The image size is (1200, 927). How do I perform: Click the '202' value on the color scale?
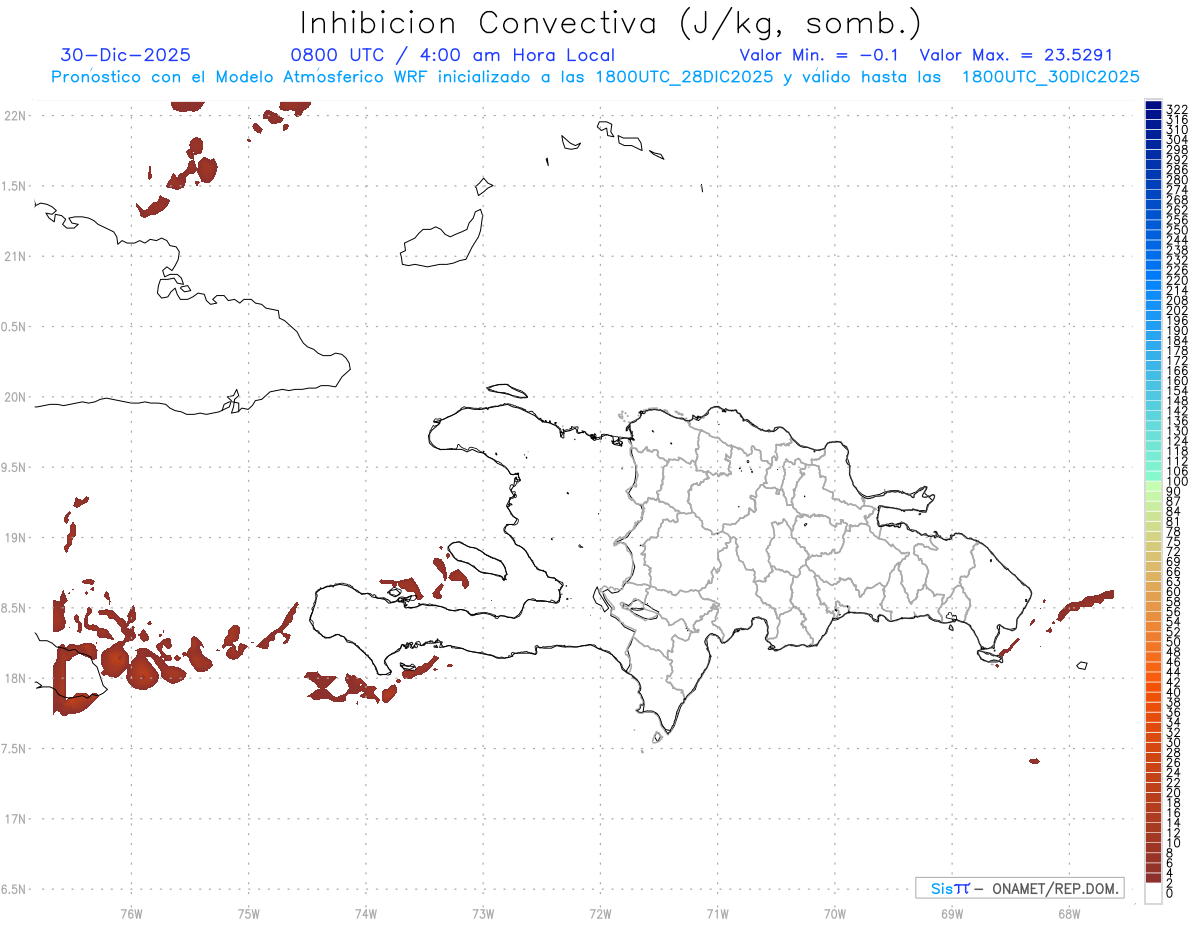click(1176, 310)
